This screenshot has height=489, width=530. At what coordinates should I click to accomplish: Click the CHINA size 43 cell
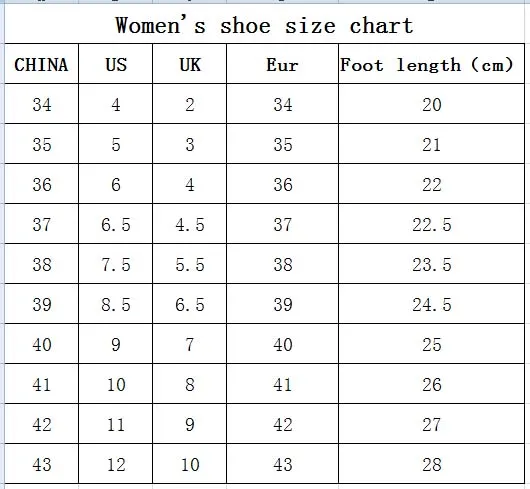(42, 464)
